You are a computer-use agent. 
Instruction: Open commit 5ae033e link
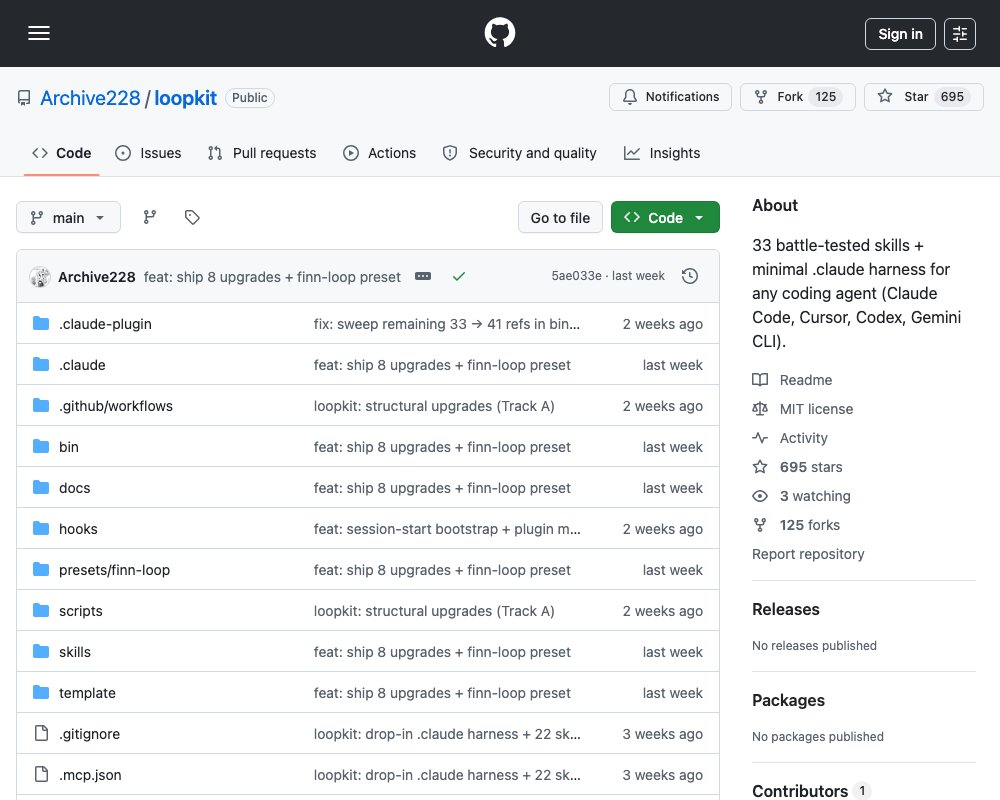577,276
